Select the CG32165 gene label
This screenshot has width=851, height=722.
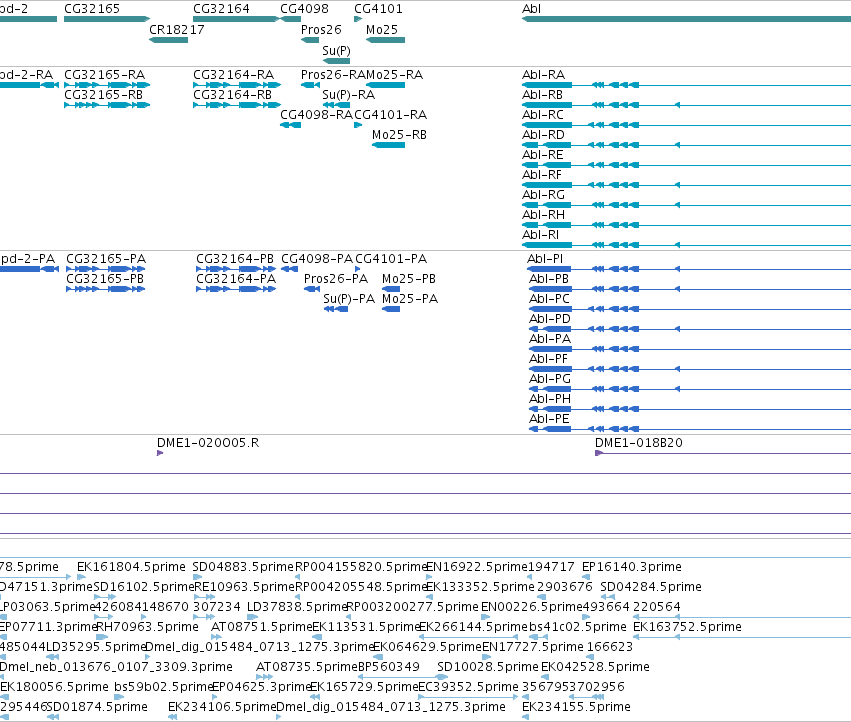pyautogui.click(x=92, y=9)
